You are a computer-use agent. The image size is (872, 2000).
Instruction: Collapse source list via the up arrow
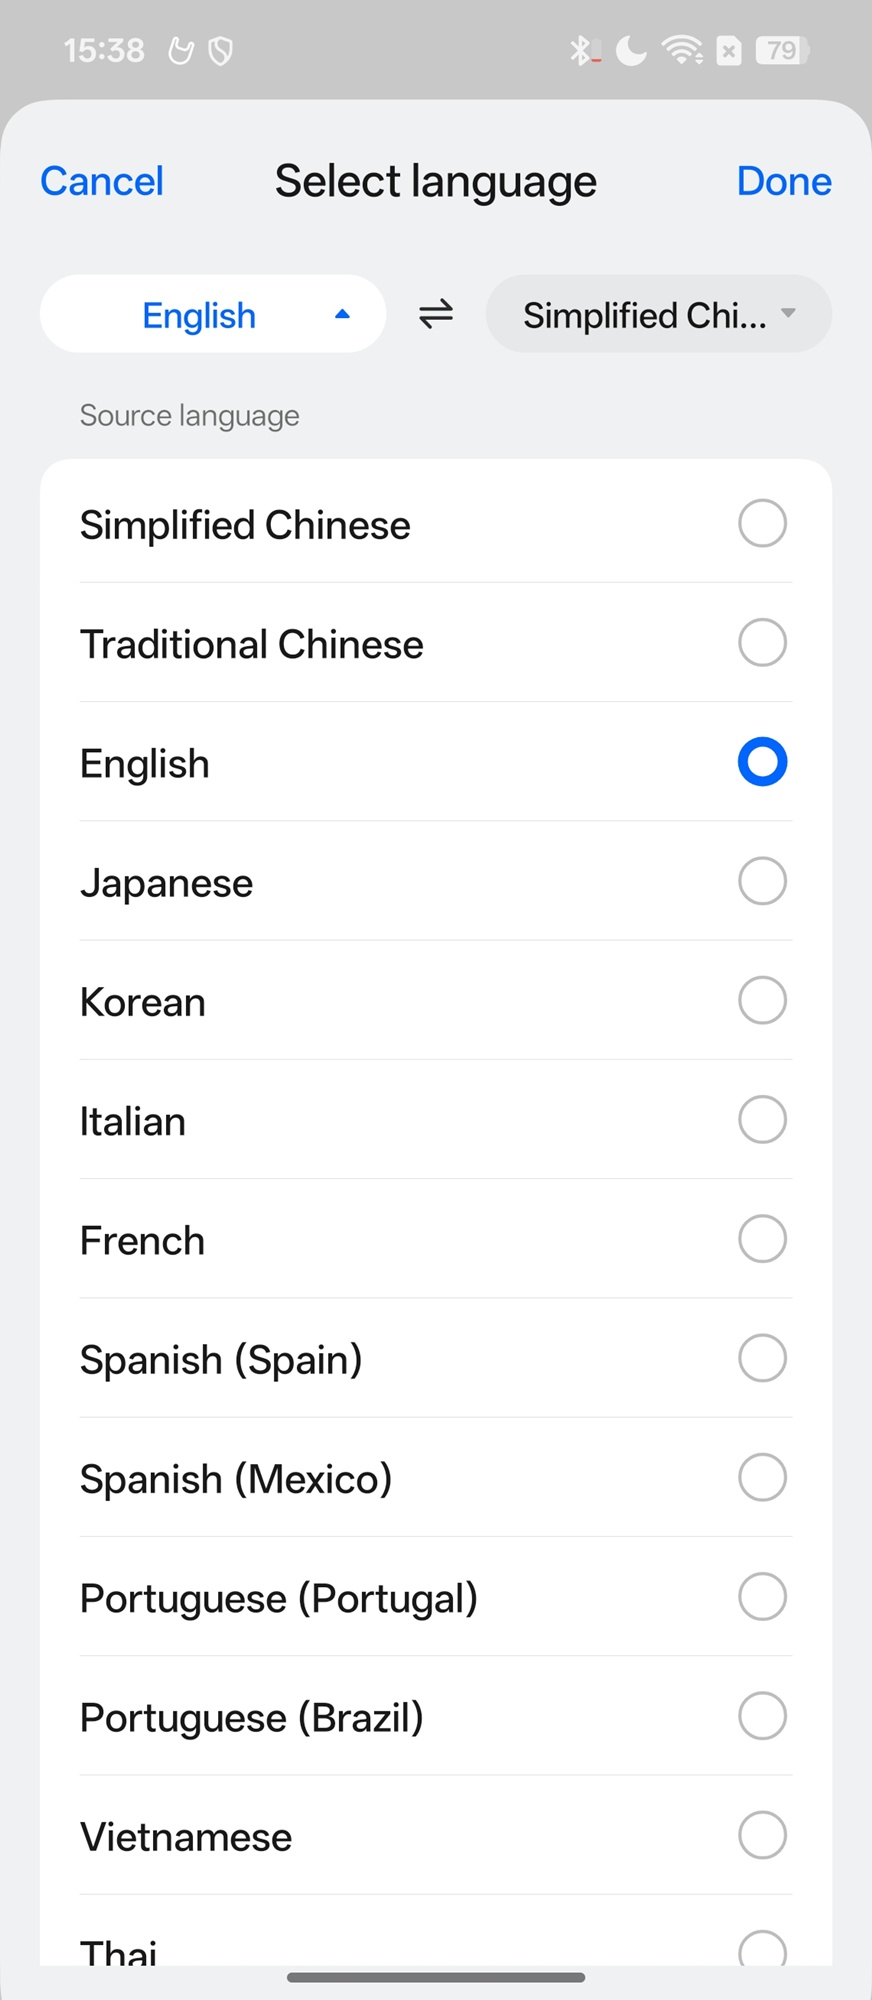[x=342, y=315]
